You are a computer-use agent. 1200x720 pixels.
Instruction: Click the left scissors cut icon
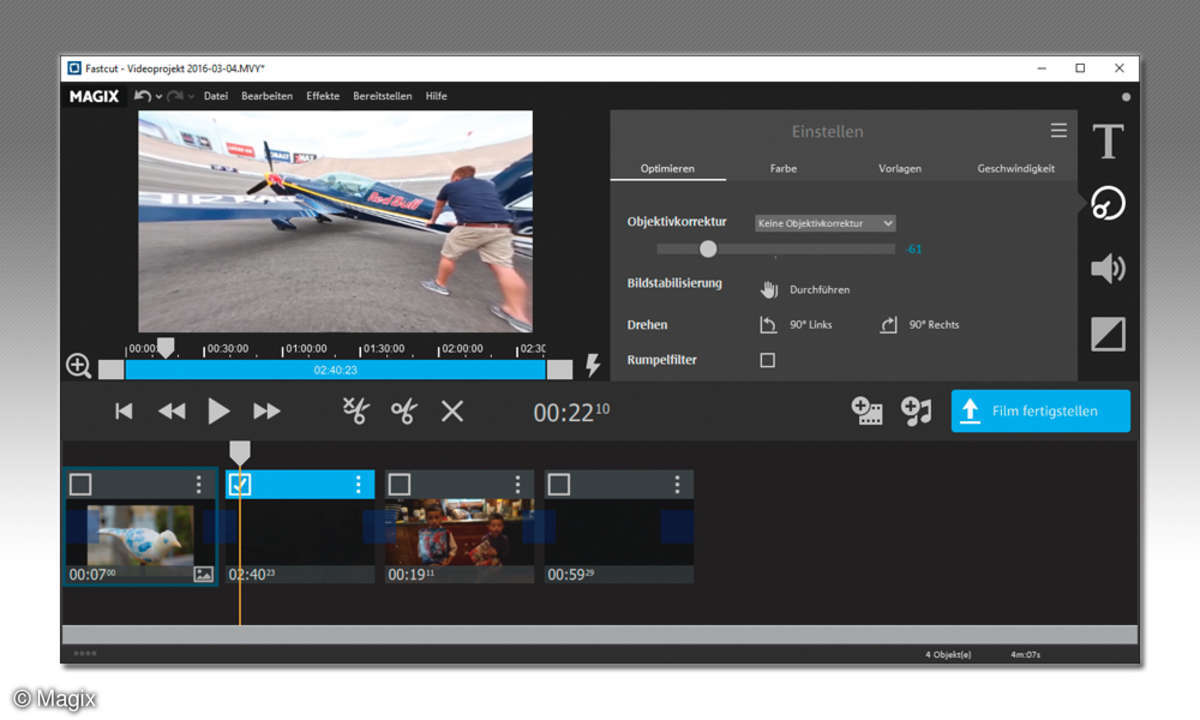pyautogui.click(x=356, y=411)
